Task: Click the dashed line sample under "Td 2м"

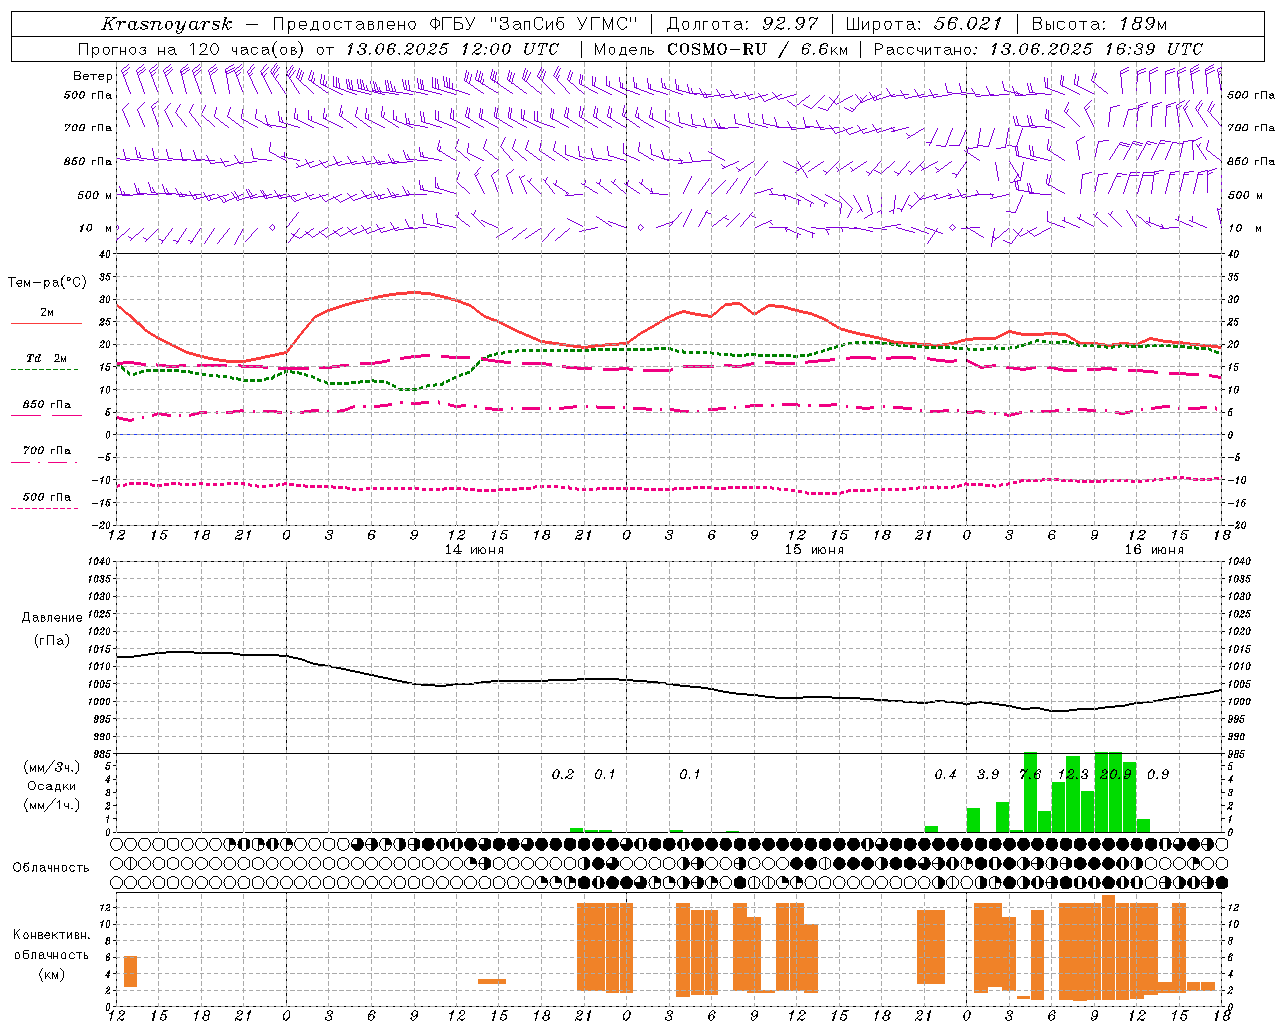Action: click(x=44, y=369)
